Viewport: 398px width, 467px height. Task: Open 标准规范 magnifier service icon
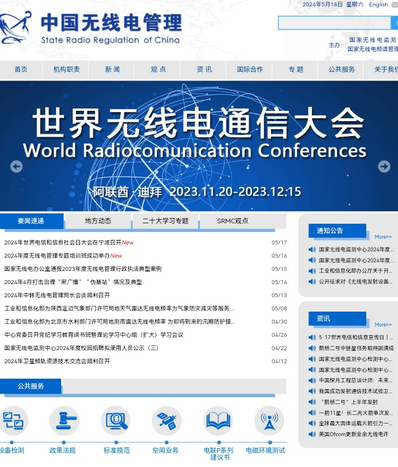pos(116,421)
